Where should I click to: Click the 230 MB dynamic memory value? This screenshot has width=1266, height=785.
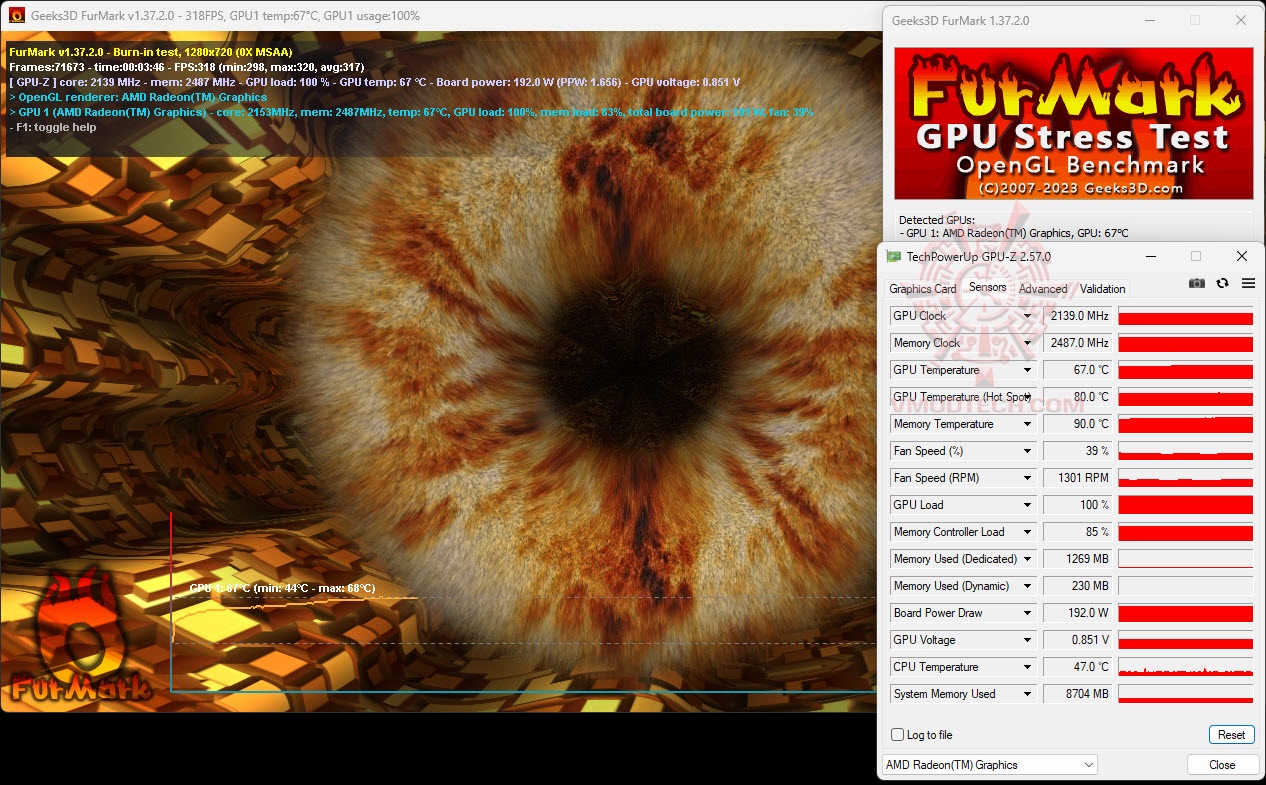coord(1078,586)
